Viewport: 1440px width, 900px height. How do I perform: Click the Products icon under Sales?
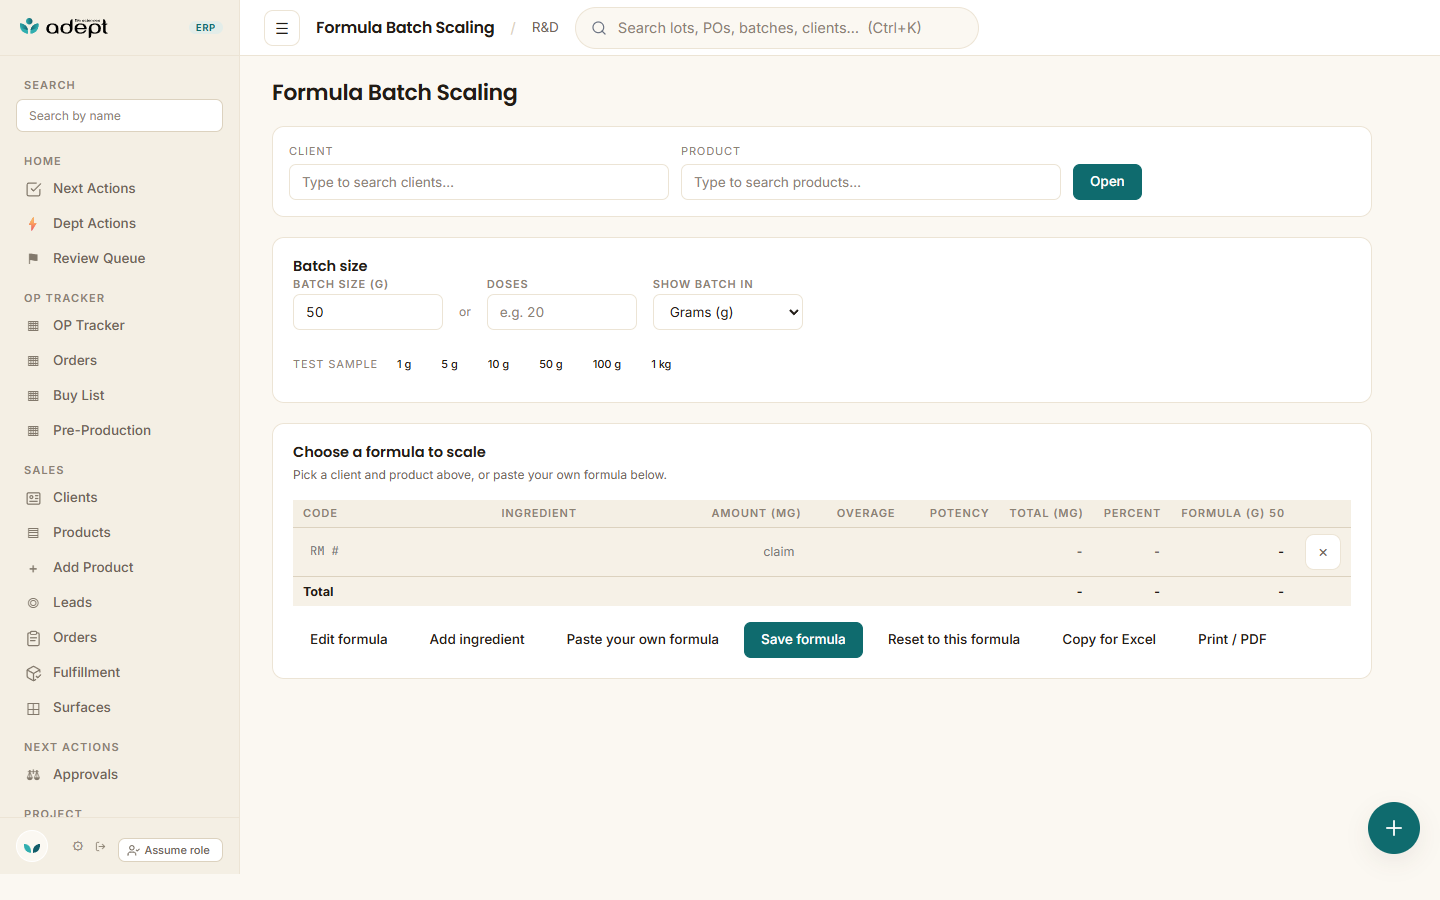pyautogui.click(x=33, y=533)
